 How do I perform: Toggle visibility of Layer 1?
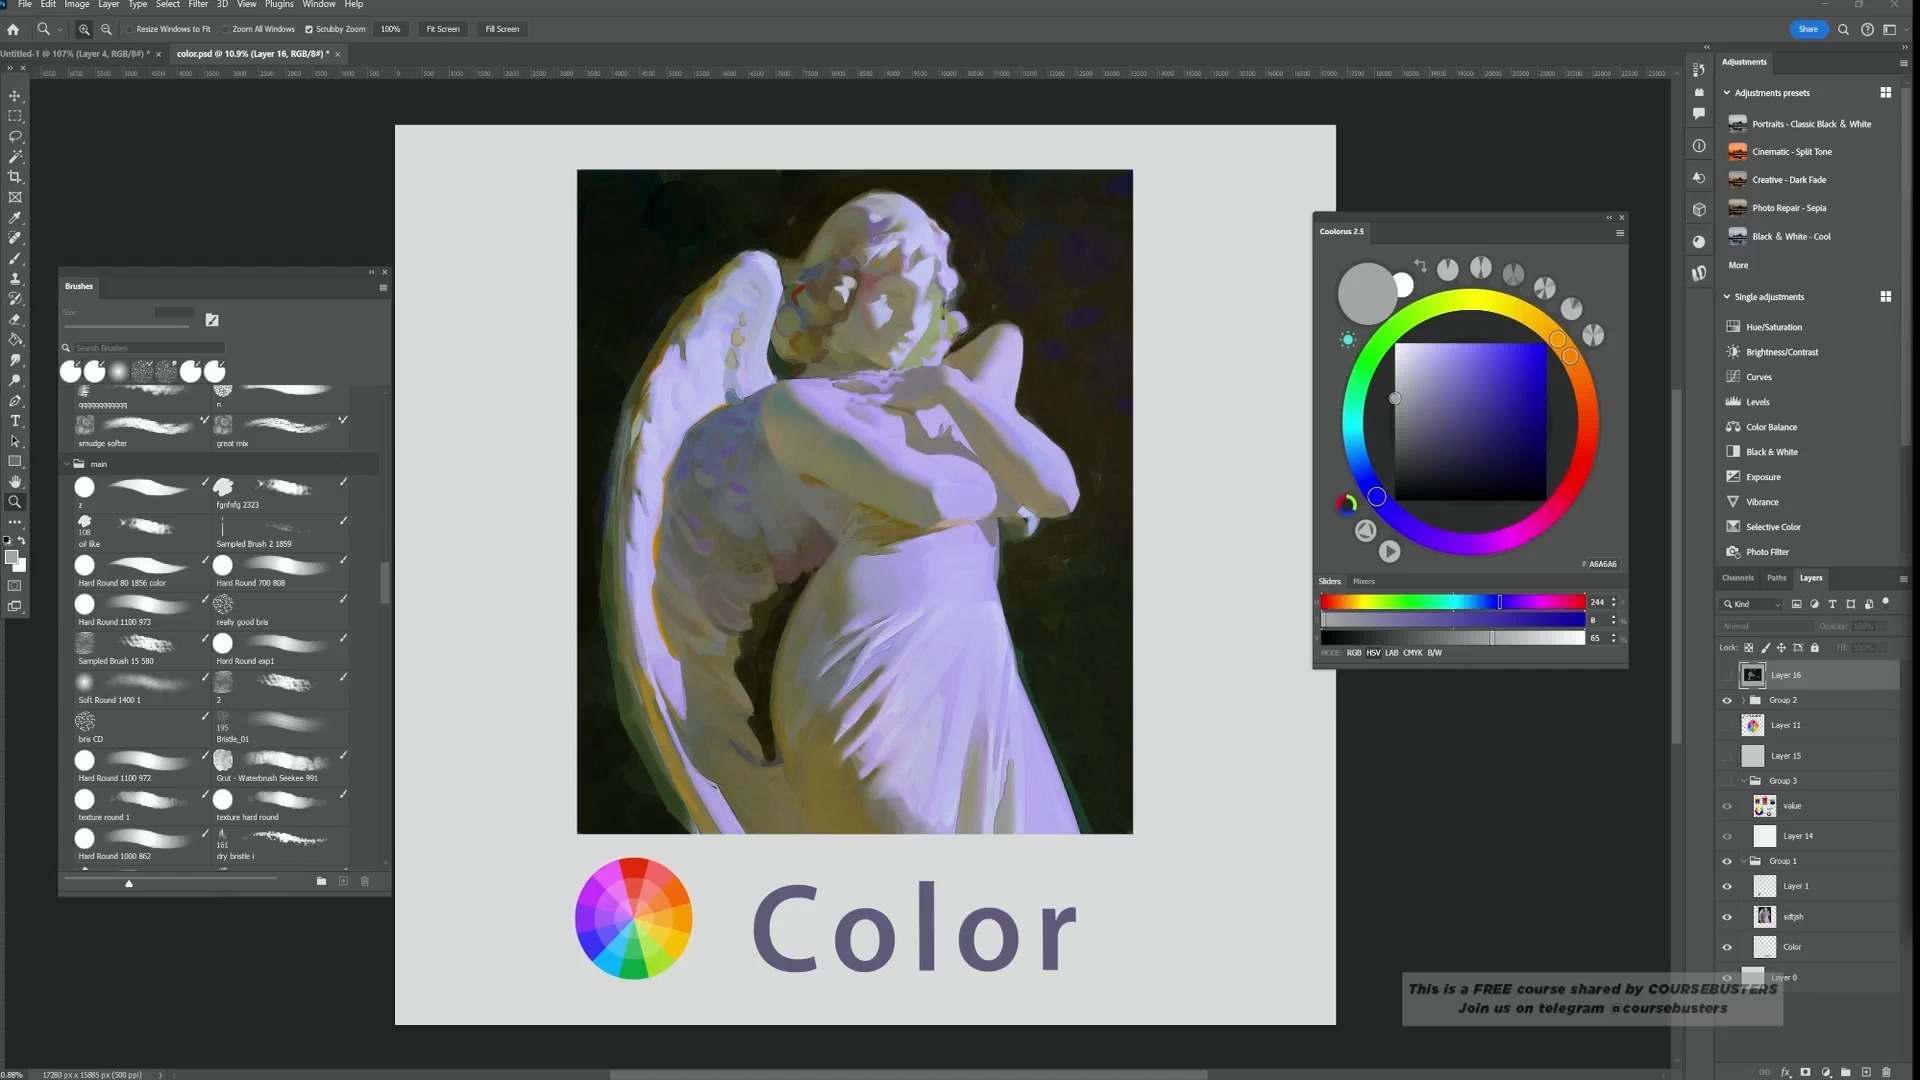point(1727,886)
